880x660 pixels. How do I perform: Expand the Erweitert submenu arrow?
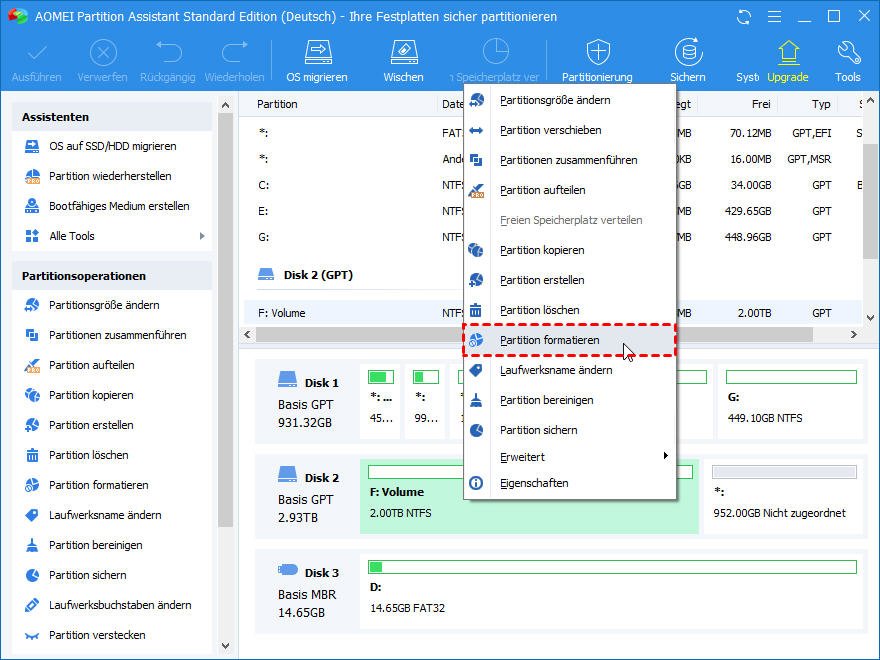[x=666, y=456]
